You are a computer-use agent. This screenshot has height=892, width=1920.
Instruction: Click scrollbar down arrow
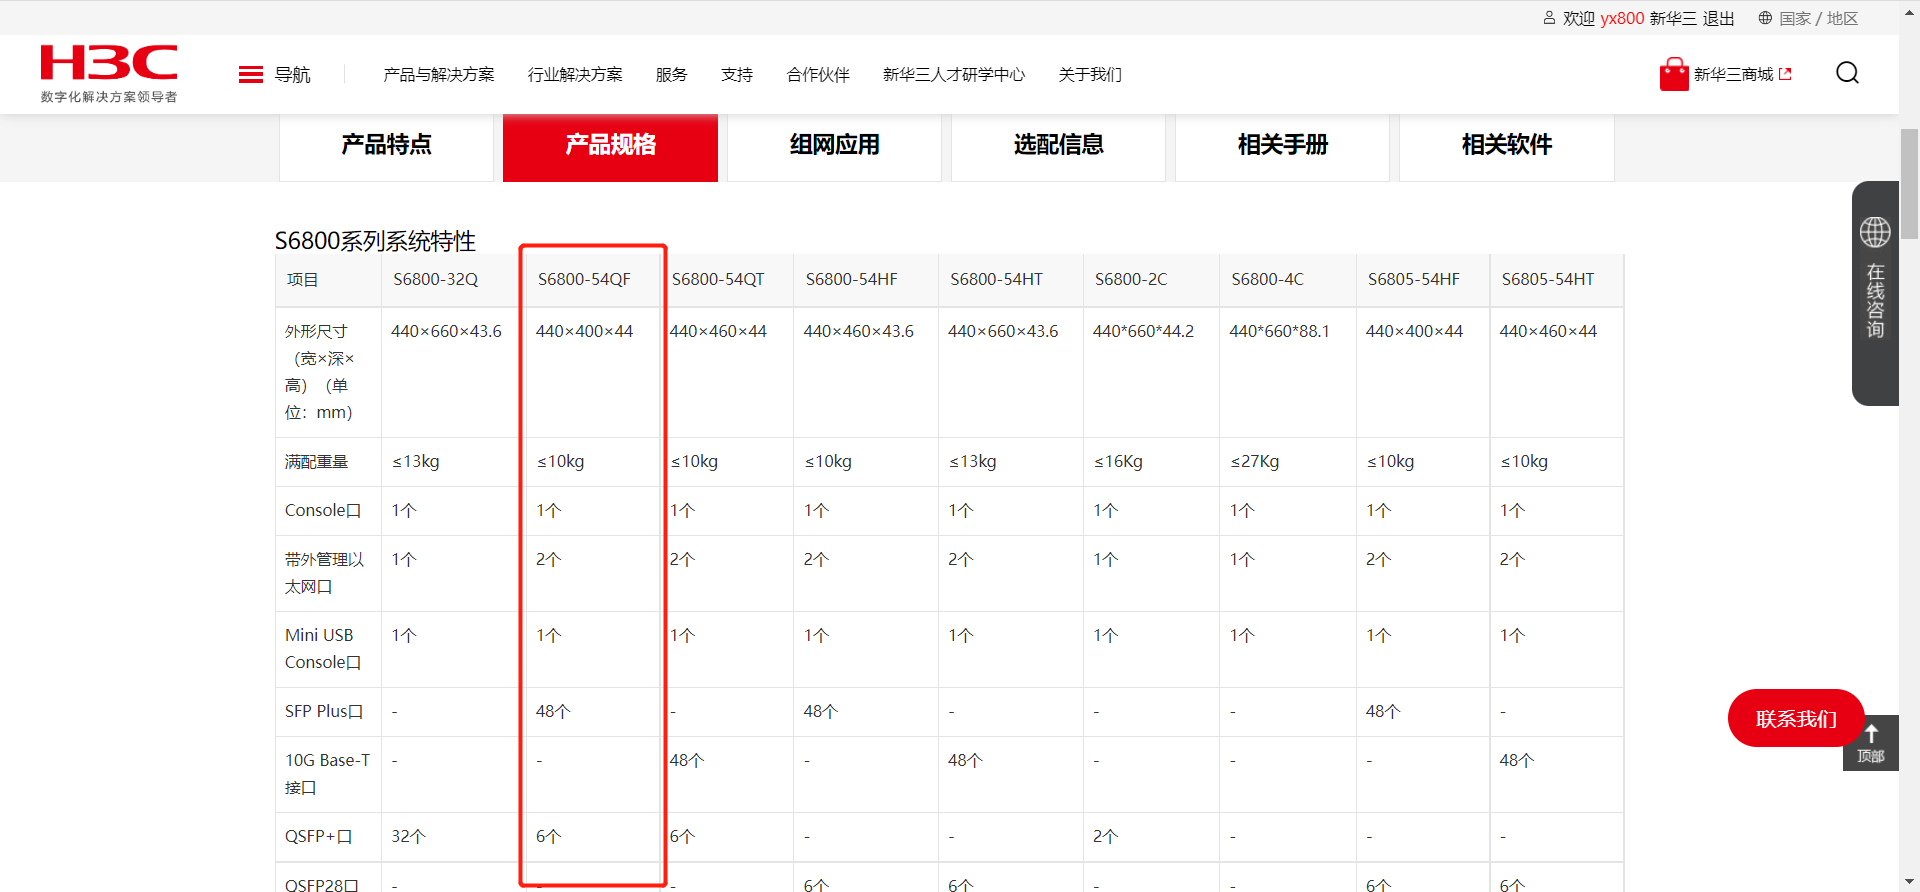(x=1910, y=882)
